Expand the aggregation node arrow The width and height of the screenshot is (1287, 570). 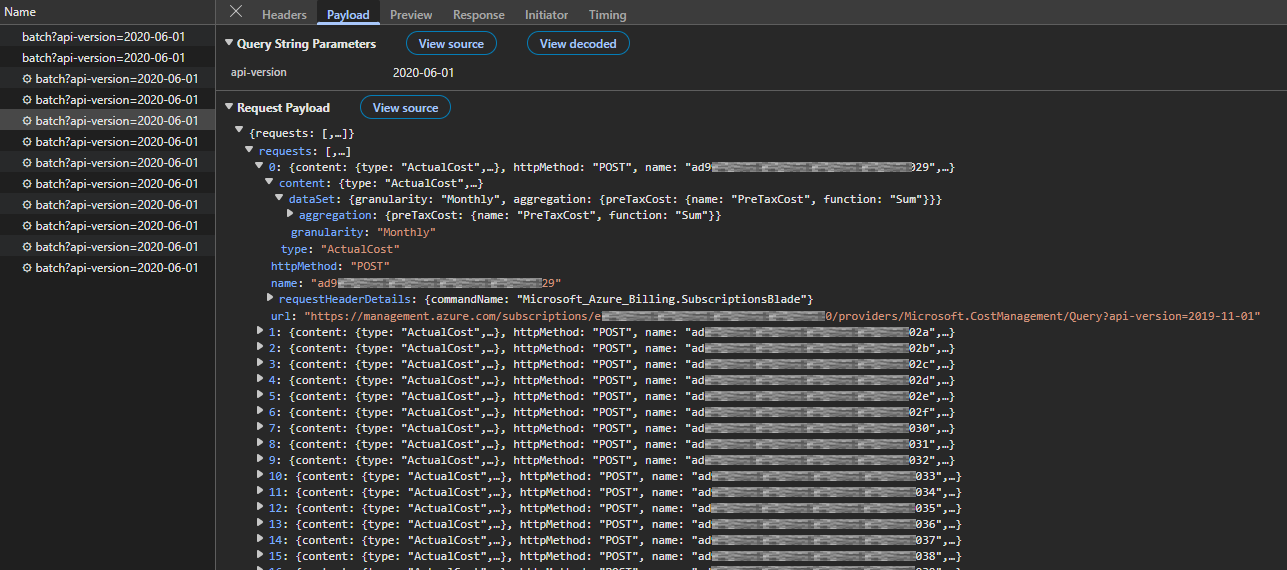290,215
